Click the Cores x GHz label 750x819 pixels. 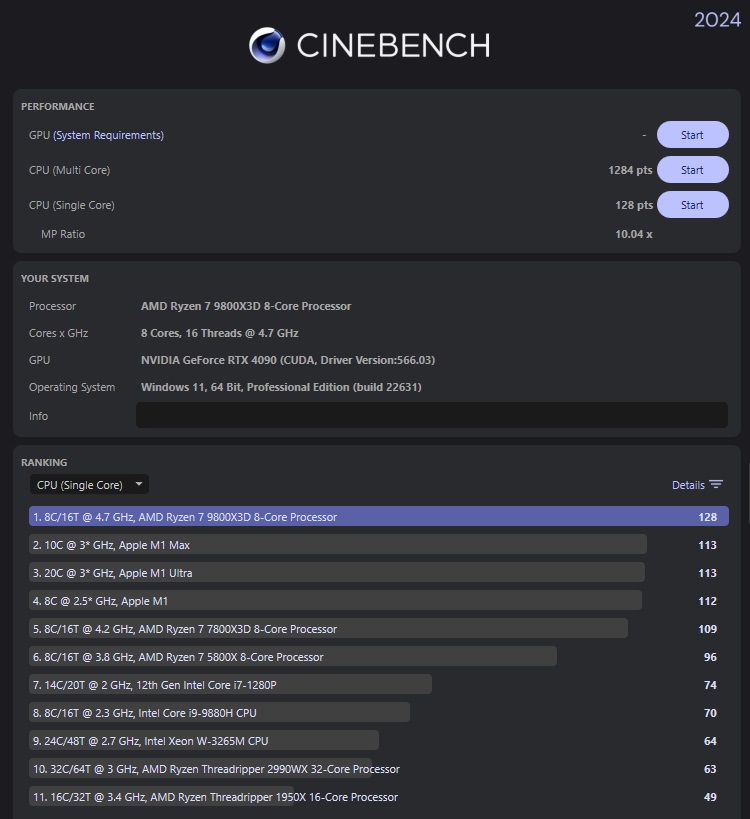58,333
